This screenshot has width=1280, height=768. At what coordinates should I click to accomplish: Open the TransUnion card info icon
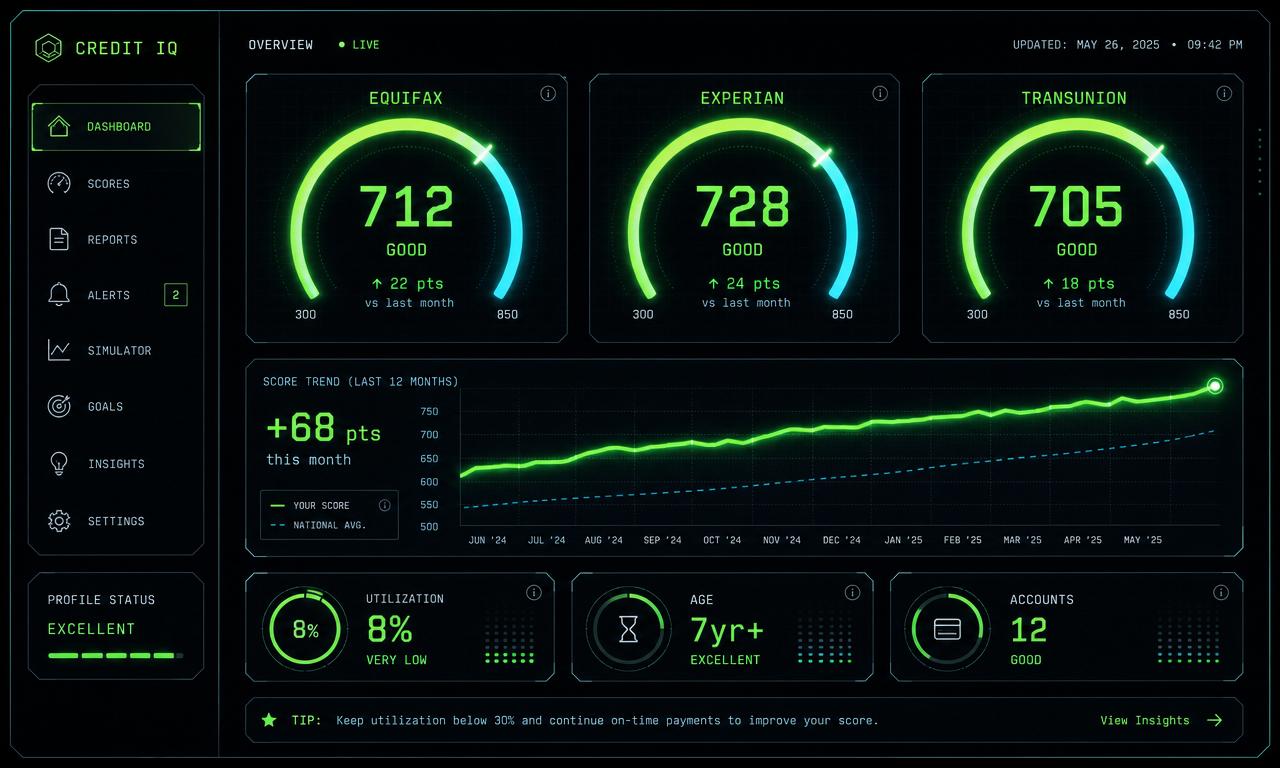pos(1224,93)
